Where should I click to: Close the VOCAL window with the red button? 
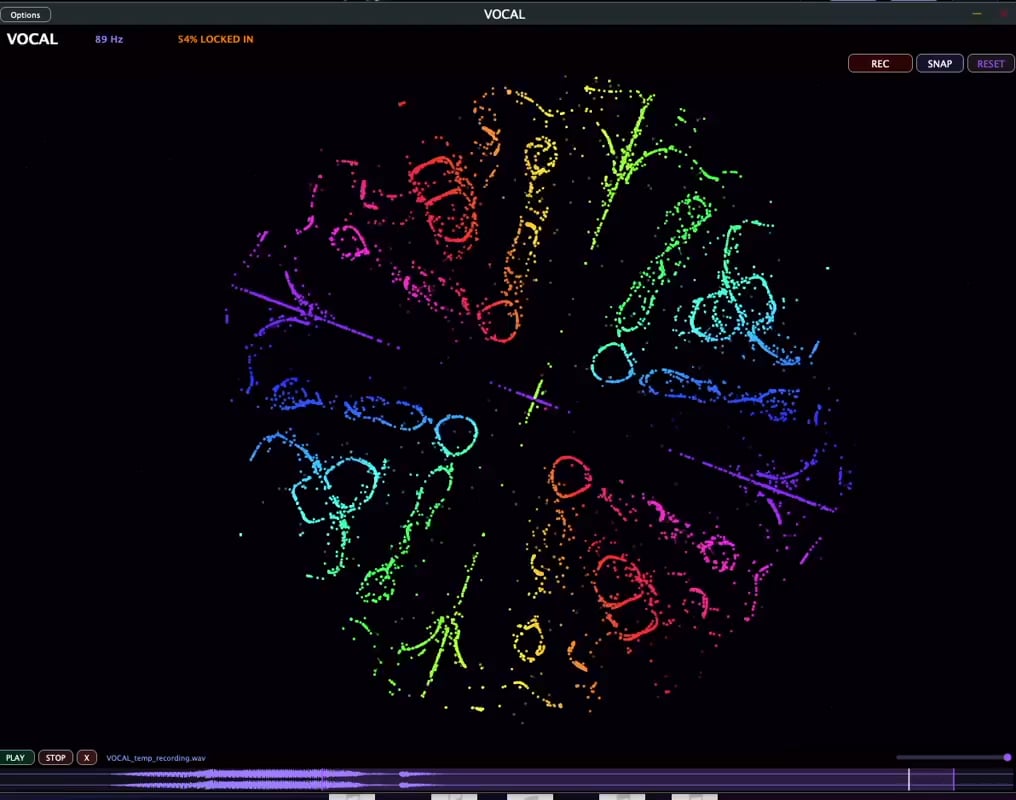tap(1006, 14)
